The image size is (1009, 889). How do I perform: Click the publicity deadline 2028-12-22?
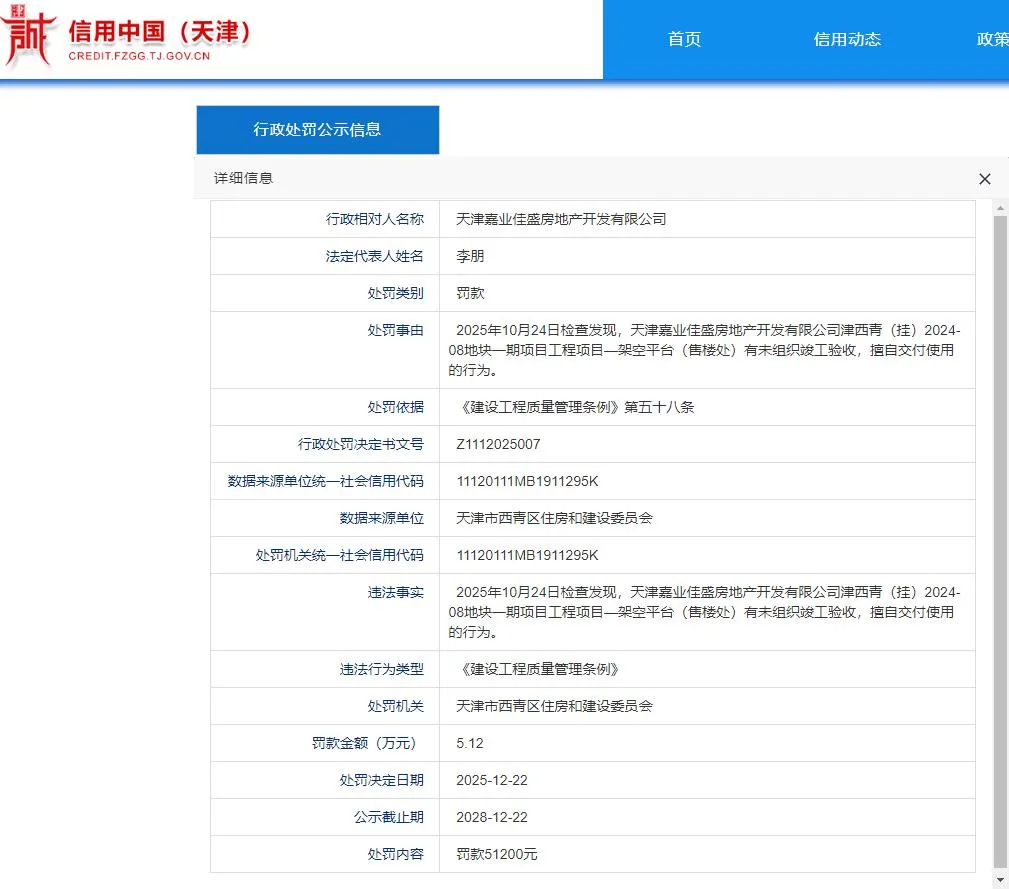pyautogui.click(x=492, y=817)
